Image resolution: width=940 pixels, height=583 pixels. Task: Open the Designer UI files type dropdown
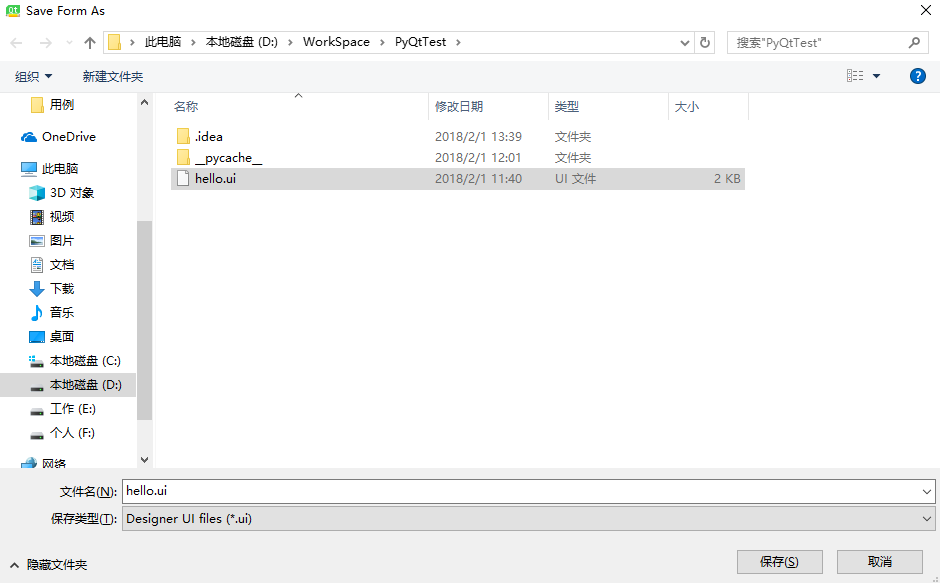[x=528, y=519]
